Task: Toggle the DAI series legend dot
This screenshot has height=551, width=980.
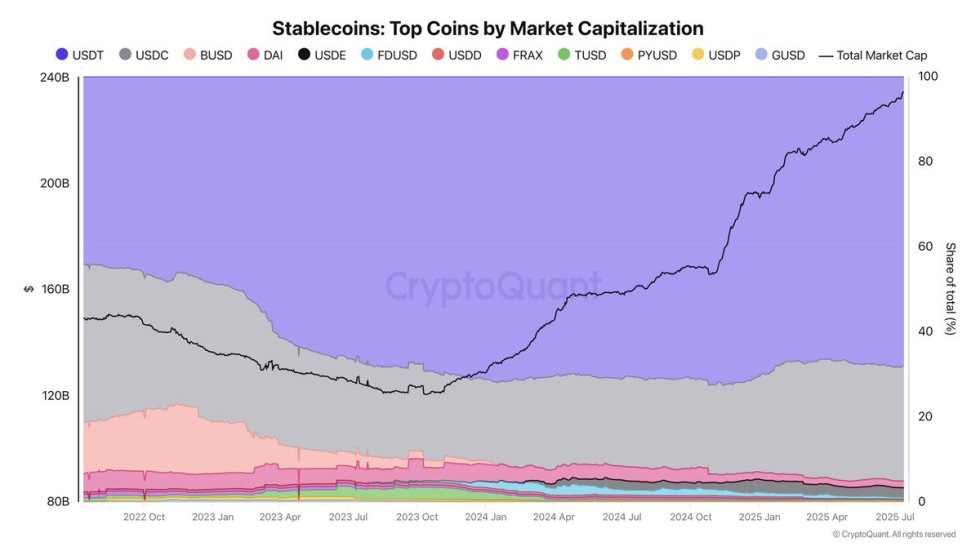Action: (x=253, y=55)
